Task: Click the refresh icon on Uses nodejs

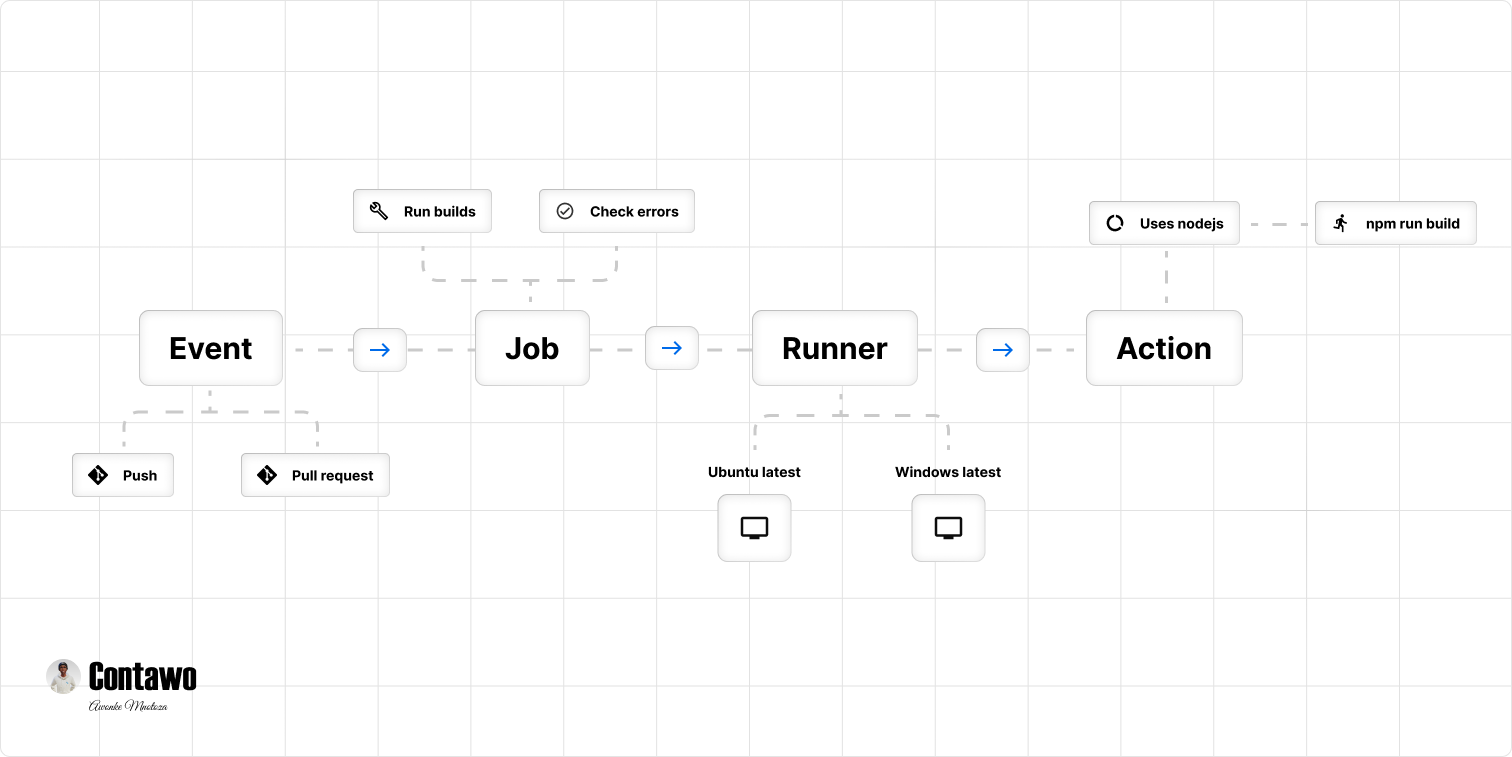Action: pyautogui.click(x=1115, y=223)
